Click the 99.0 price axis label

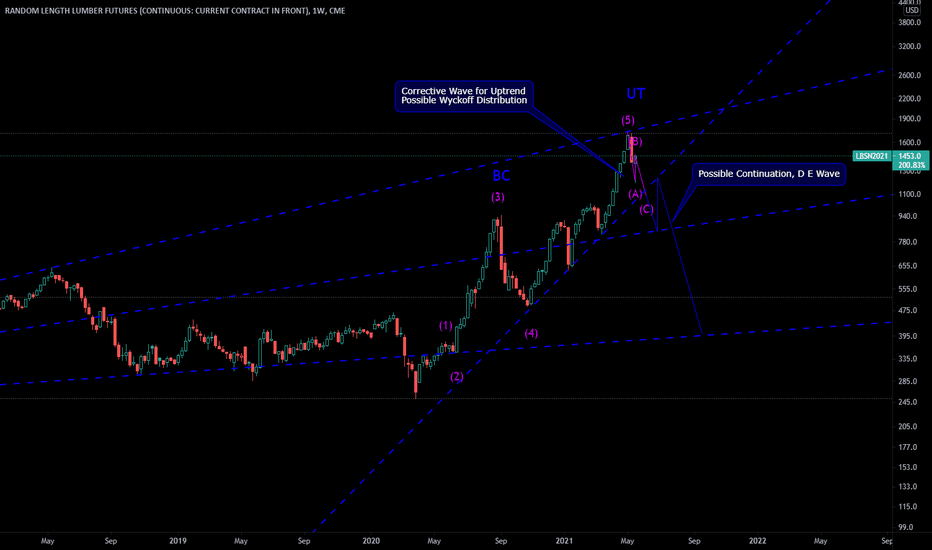pyautogui.click(x=906, y=527)
